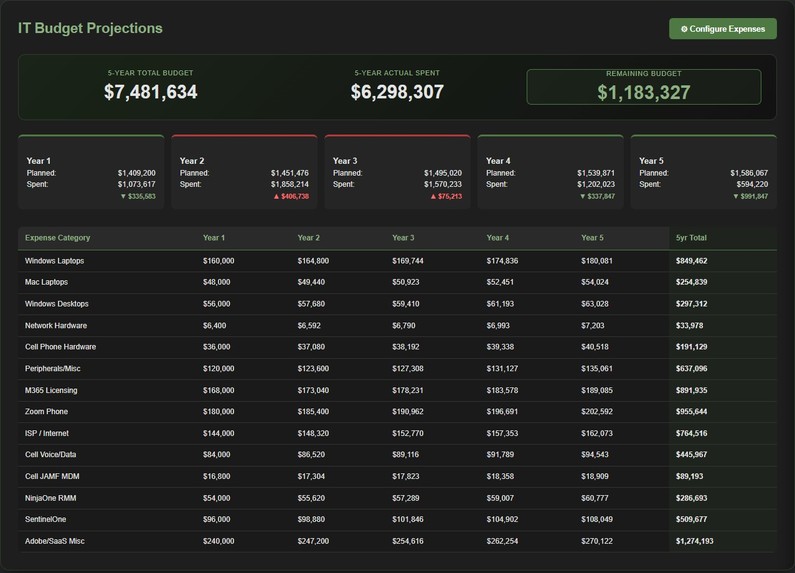Click the IT Budget Projections title
This screenshot has width=795, height=573.
90,28
